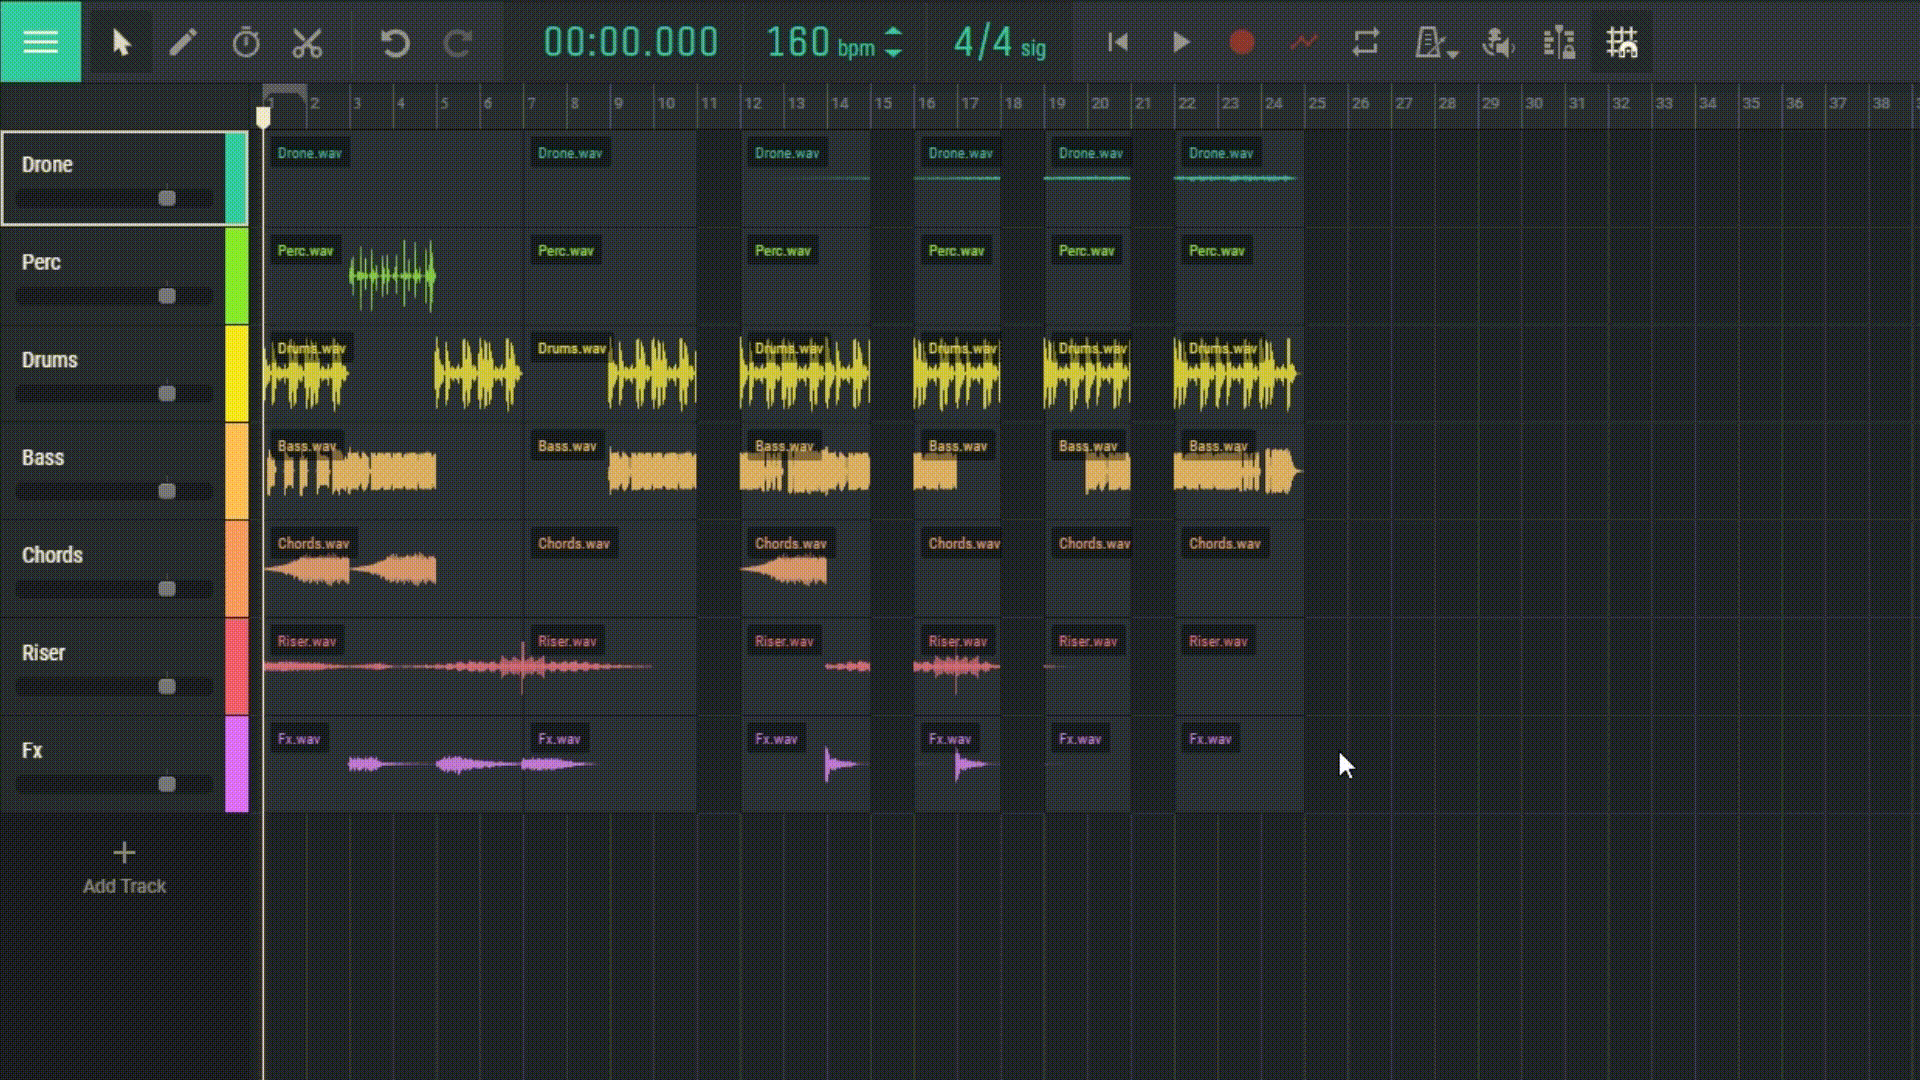Skip back to the start

(x=1118, y=43)
